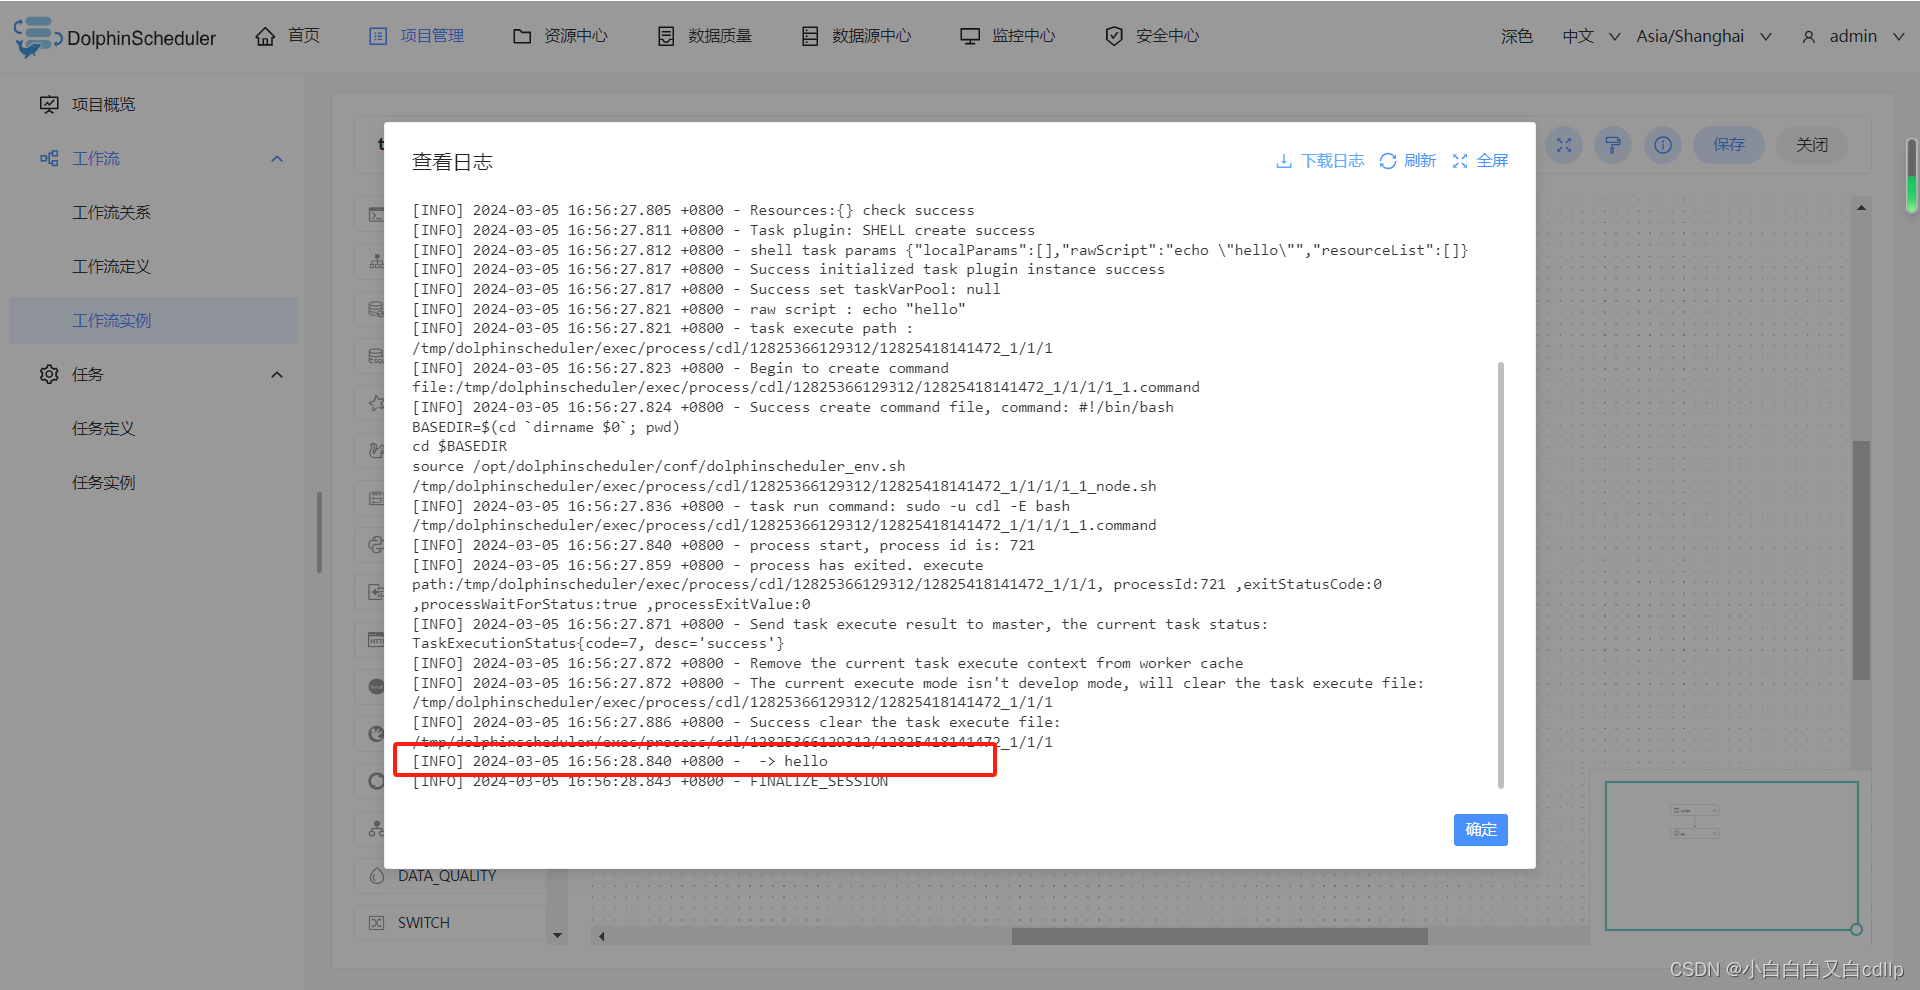Click the 查看日志 dialog title
Viewport: 1920px width, 990px height.
(452, 162)
